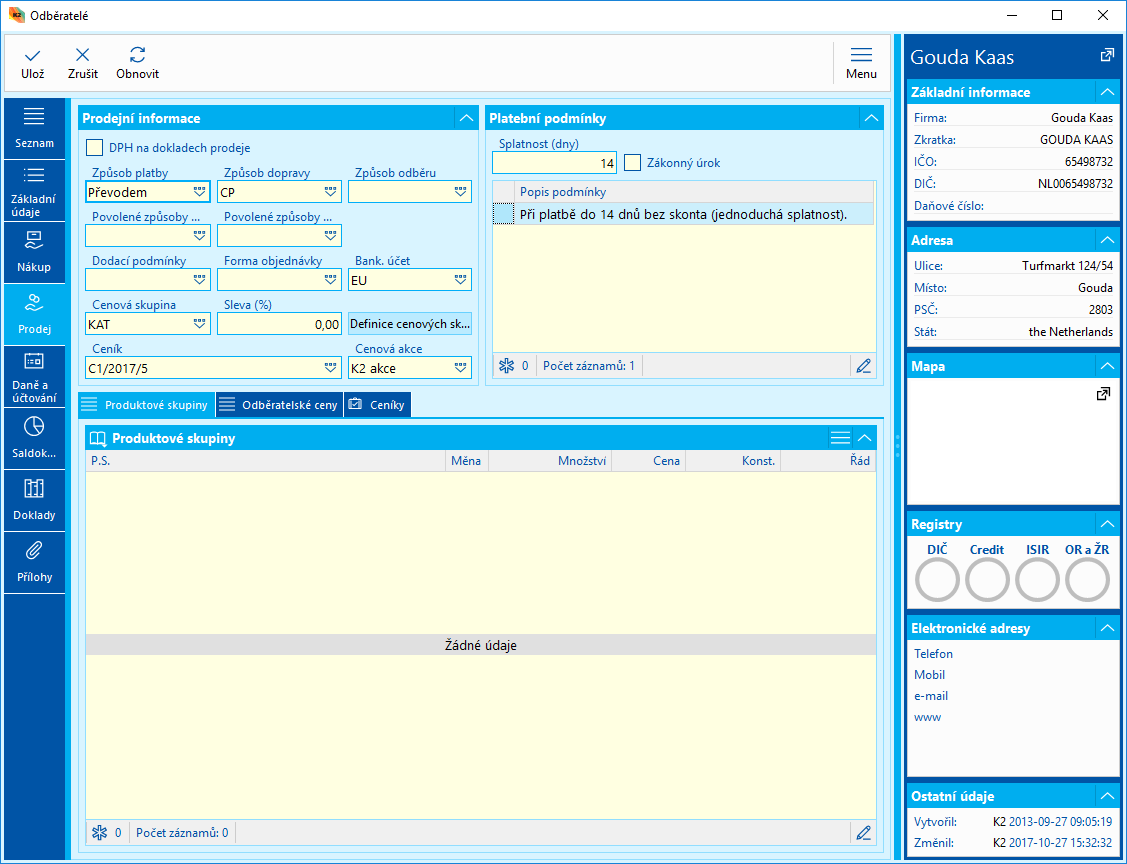Open the Seznam sidebar section
This screenshot has height=864, width=1127.
tap(34, 129)
